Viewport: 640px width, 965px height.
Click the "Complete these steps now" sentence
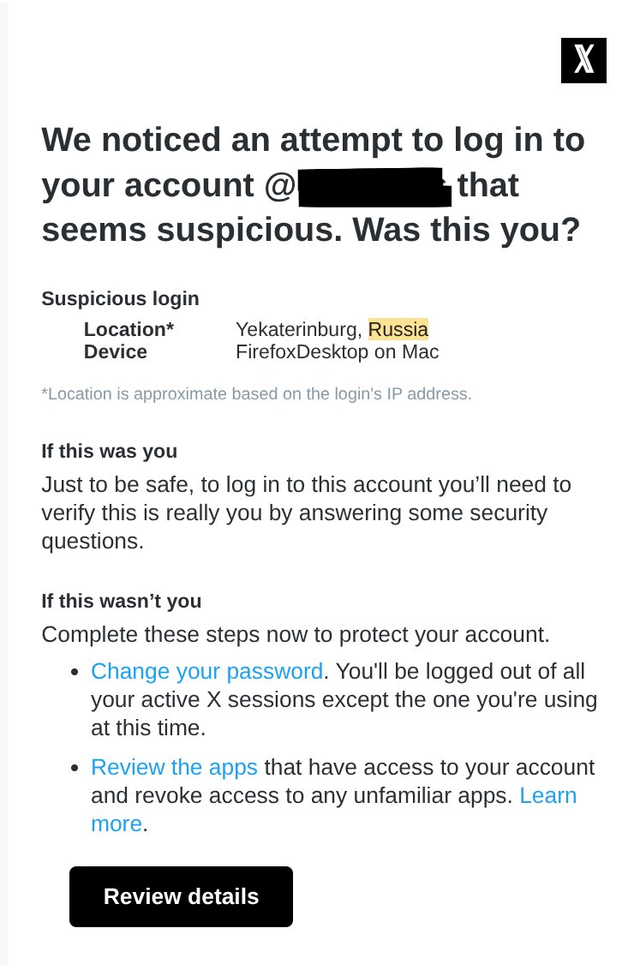[295, 635]
